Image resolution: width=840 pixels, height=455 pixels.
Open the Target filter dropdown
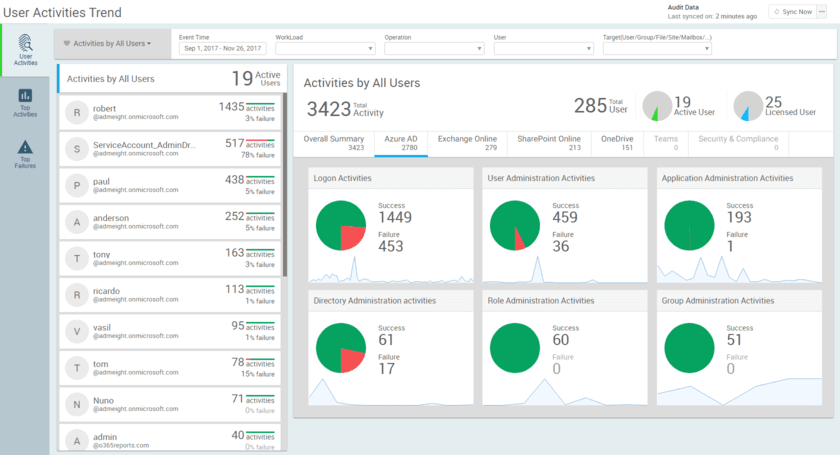(657, 48)
